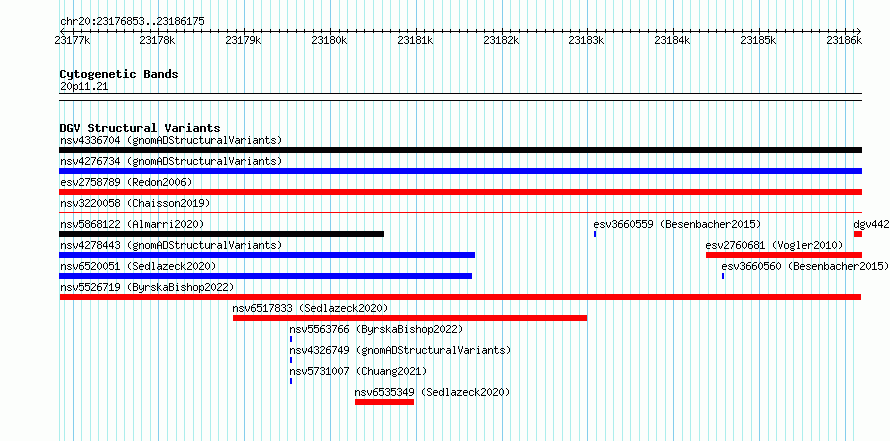This screenshot has height=441, width=890.
Task: Click the blue marker under nsv5563766
Action: [x=291, y=339]
